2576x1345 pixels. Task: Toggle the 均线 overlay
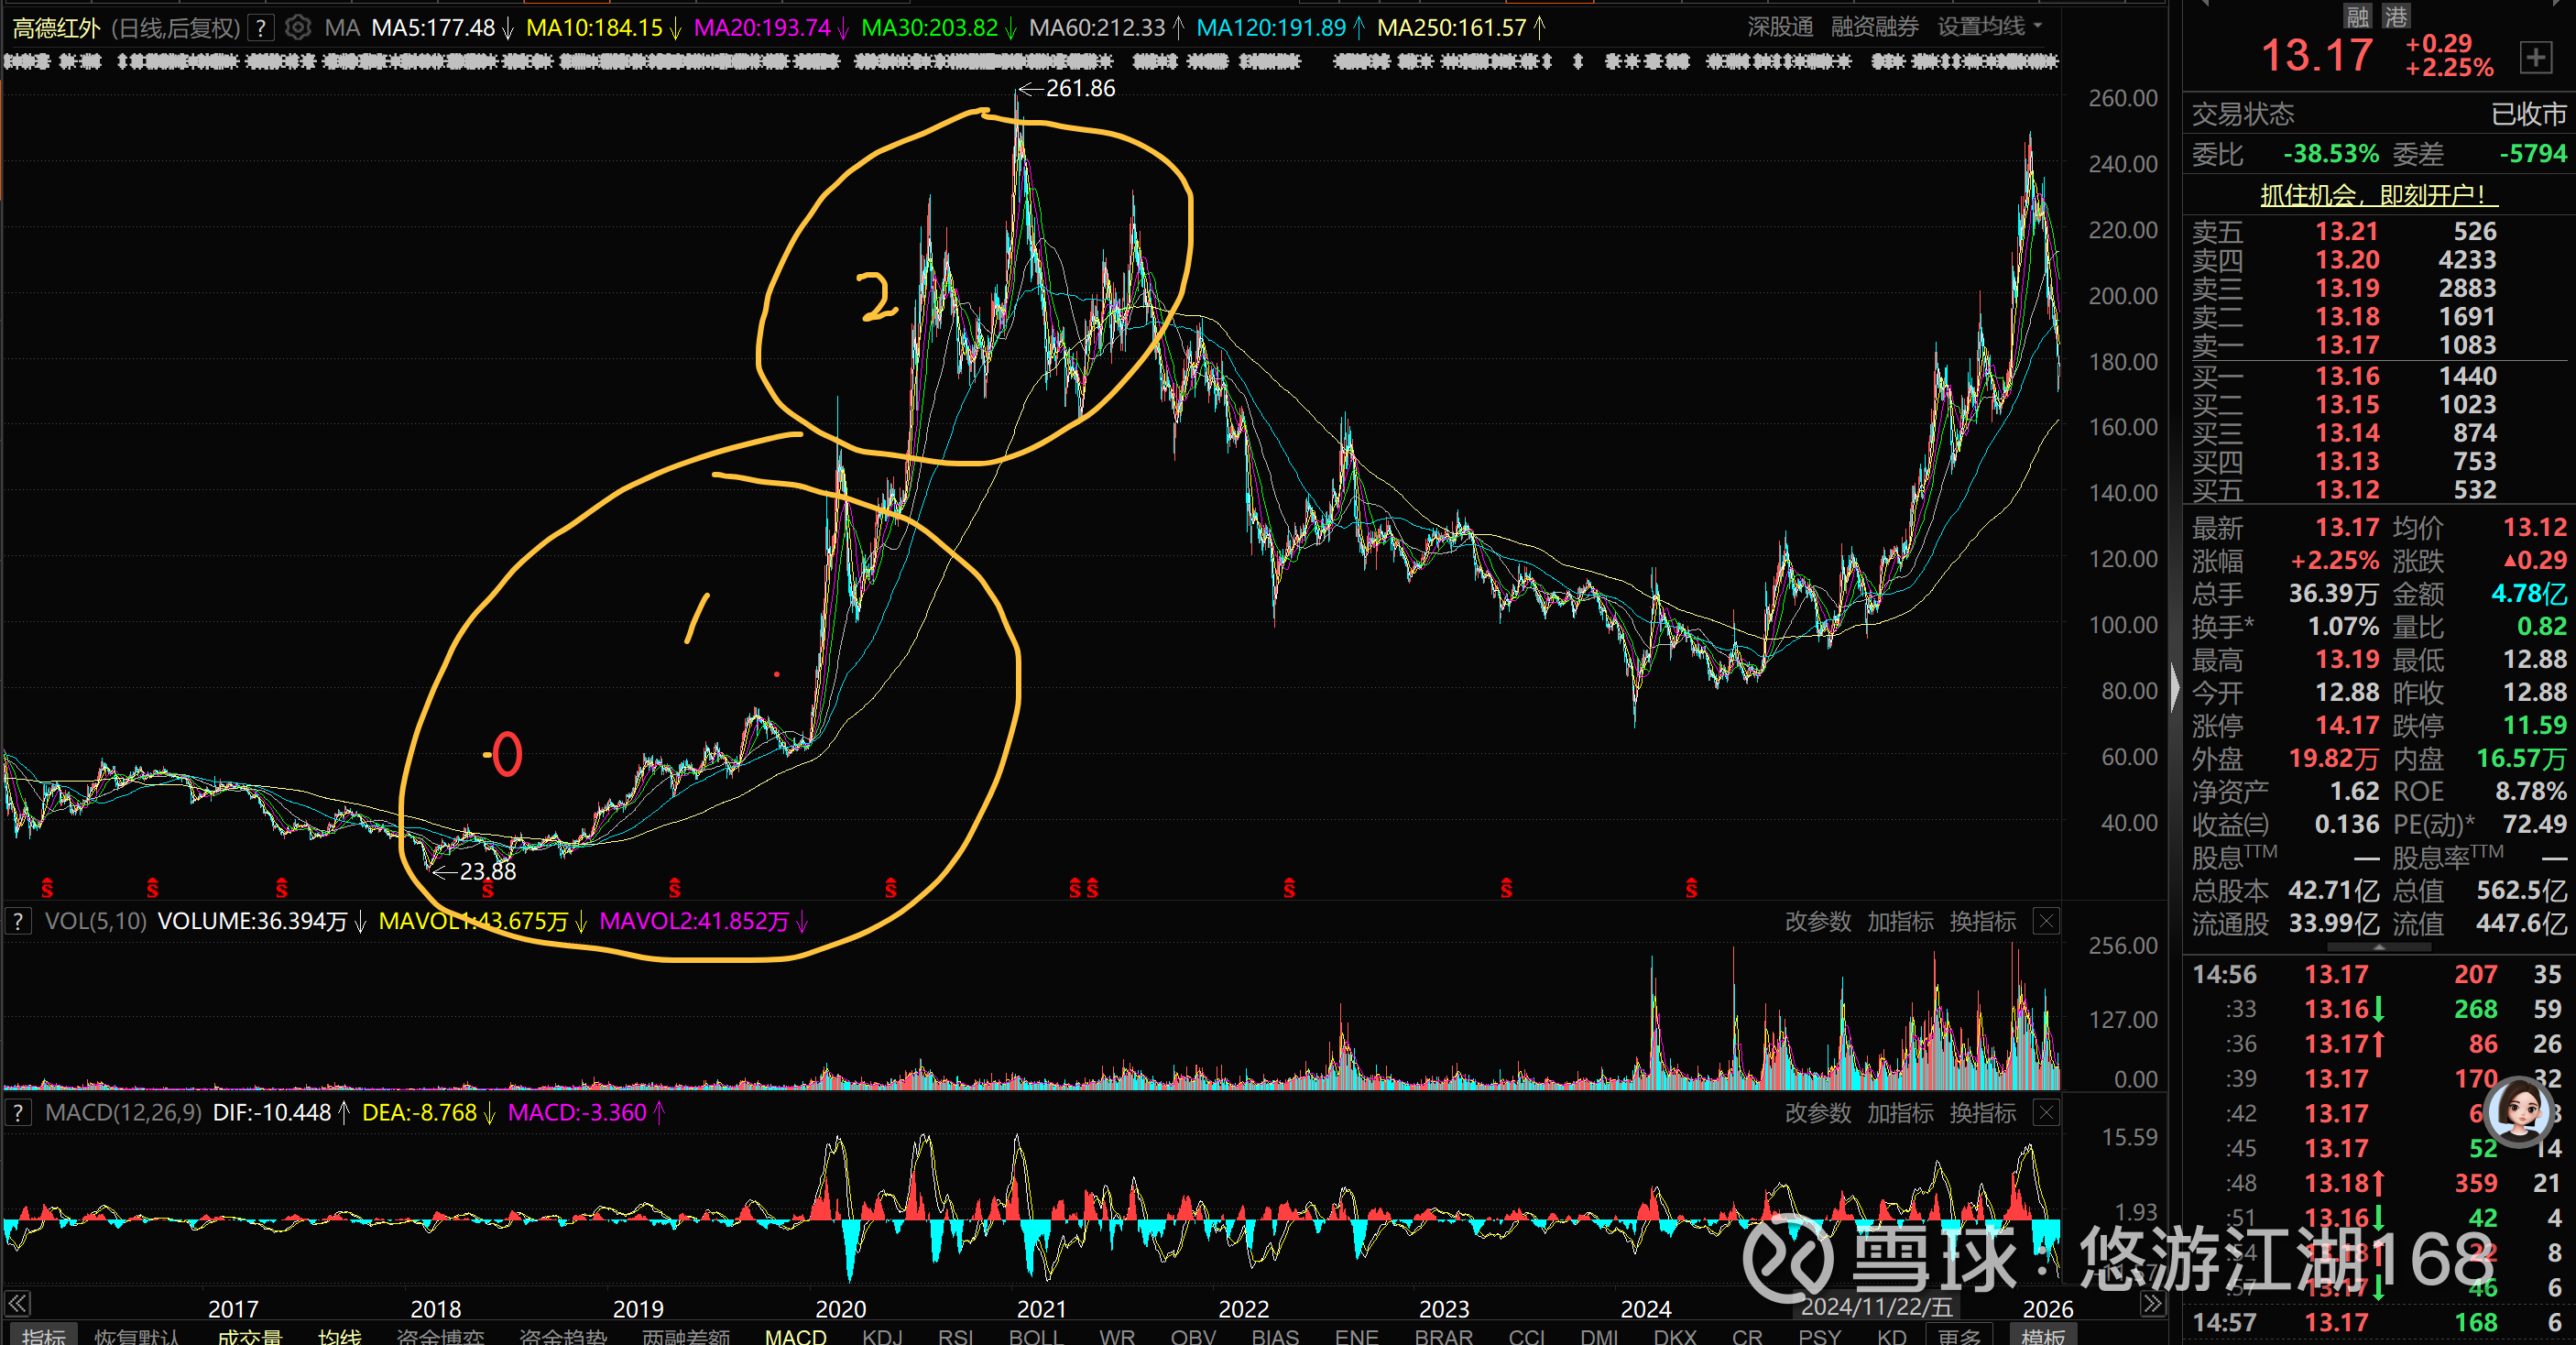tap(339, 1336)
